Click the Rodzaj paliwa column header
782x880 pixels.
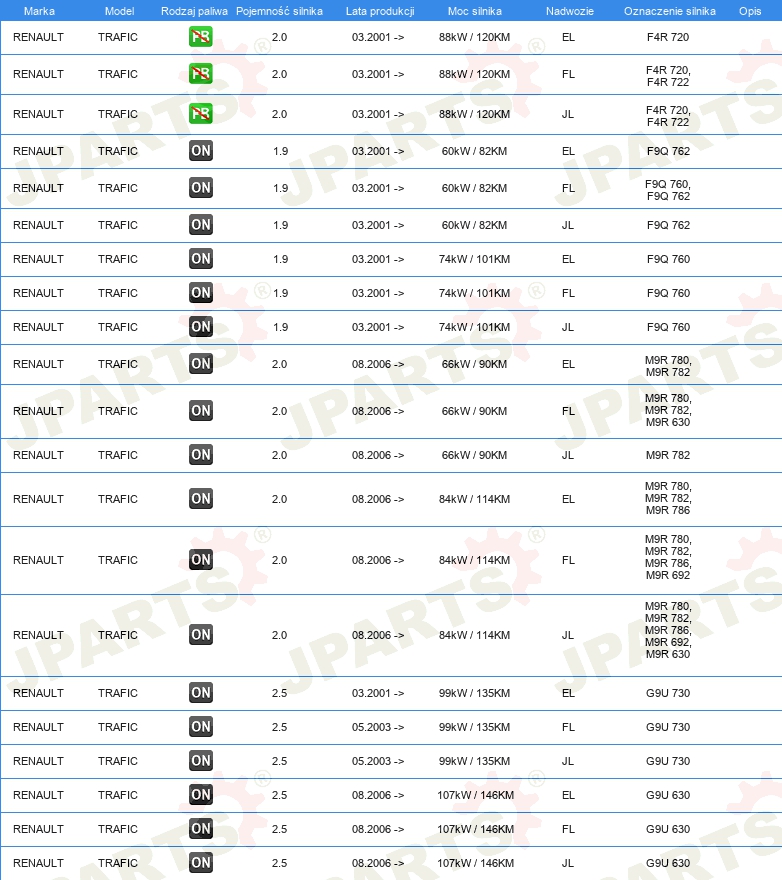194,11
